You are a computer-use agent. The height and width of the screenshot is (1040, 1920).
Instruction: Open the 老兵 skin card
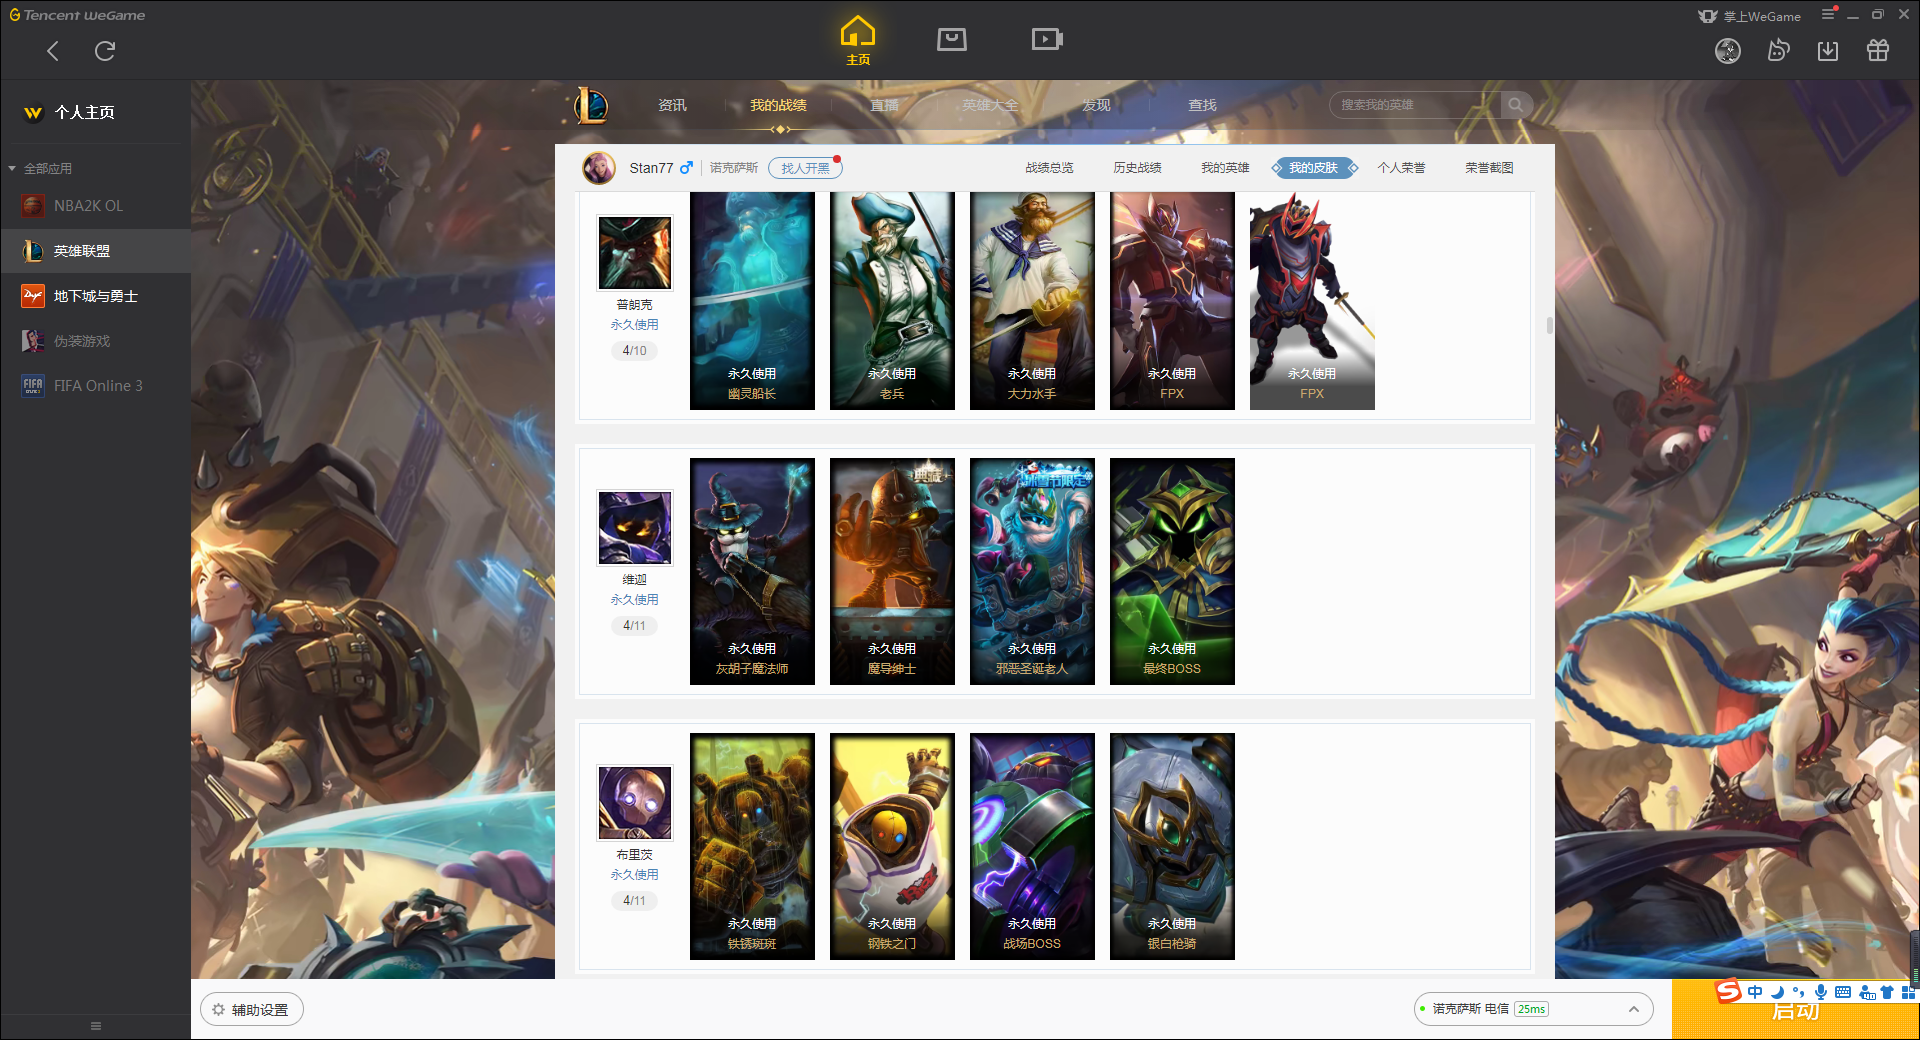pyautogui.click(x=892, y=300)
